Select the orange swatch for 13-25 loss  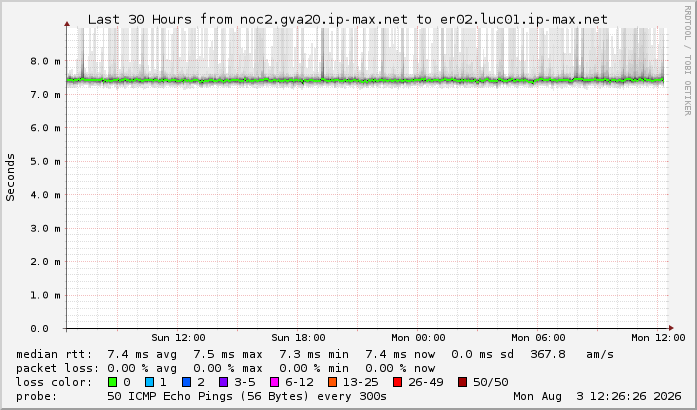[332, 382]
